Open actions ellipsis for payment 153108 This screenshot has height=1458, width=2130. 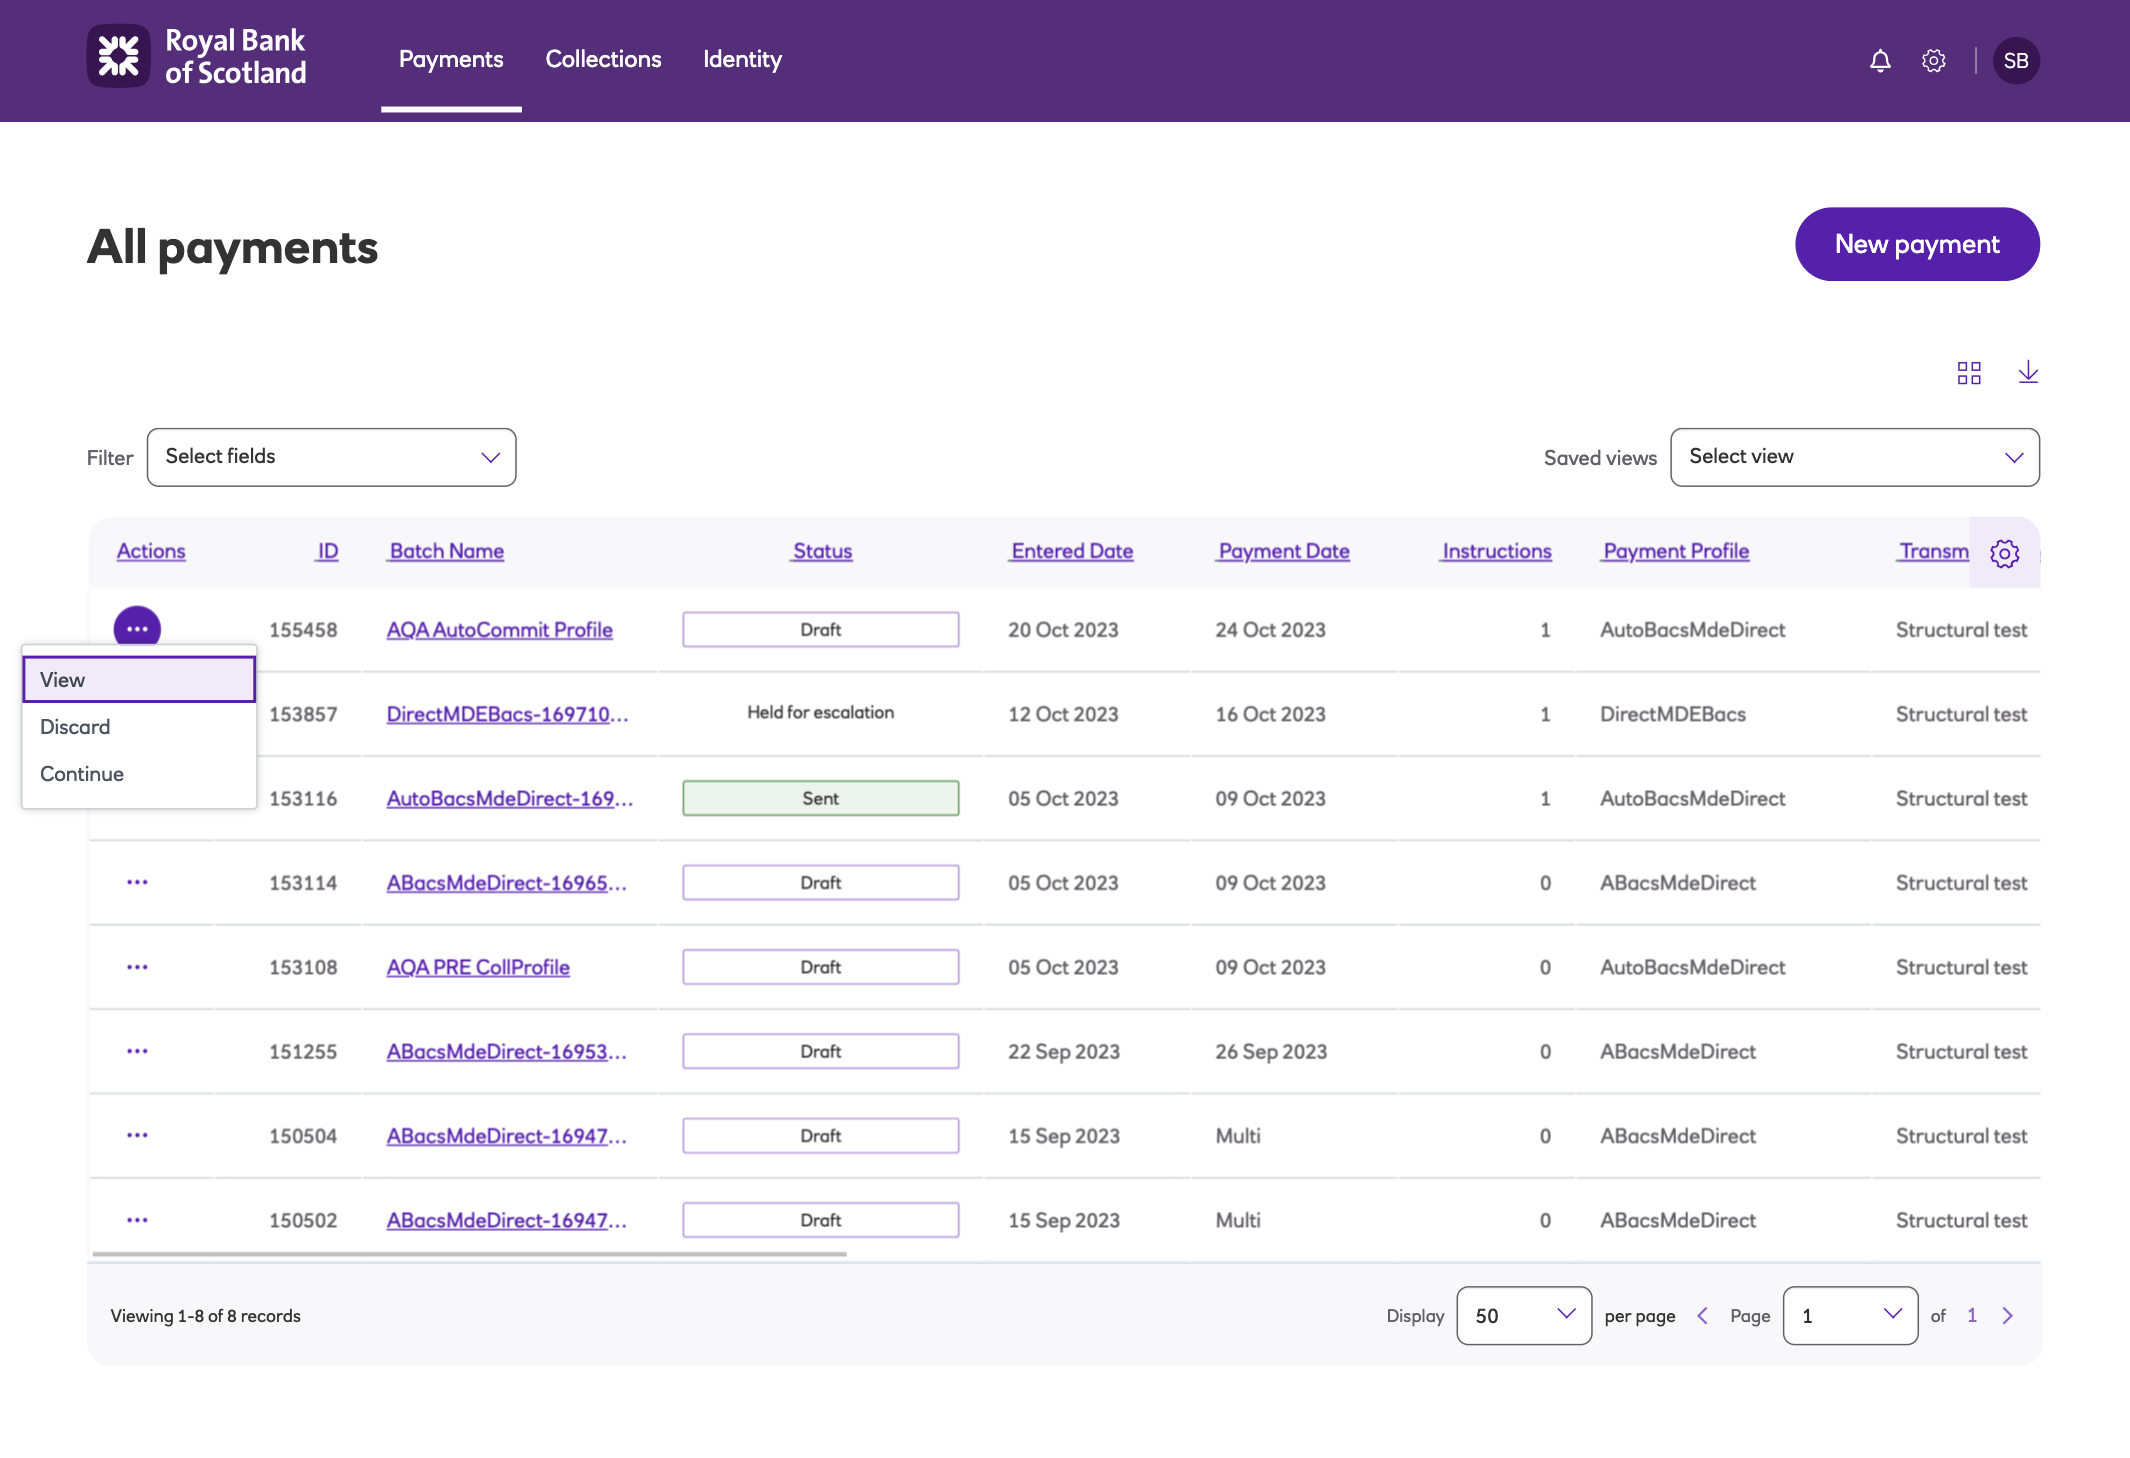[x=138, y=967]
